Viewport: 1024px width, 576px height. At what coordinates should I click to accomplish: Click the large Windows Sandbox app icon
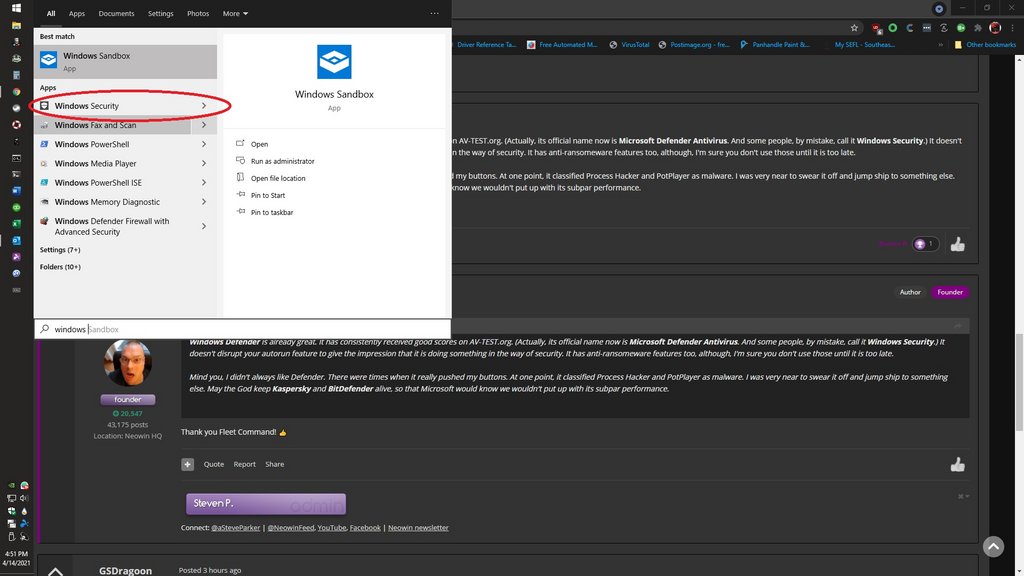(334, 61)
